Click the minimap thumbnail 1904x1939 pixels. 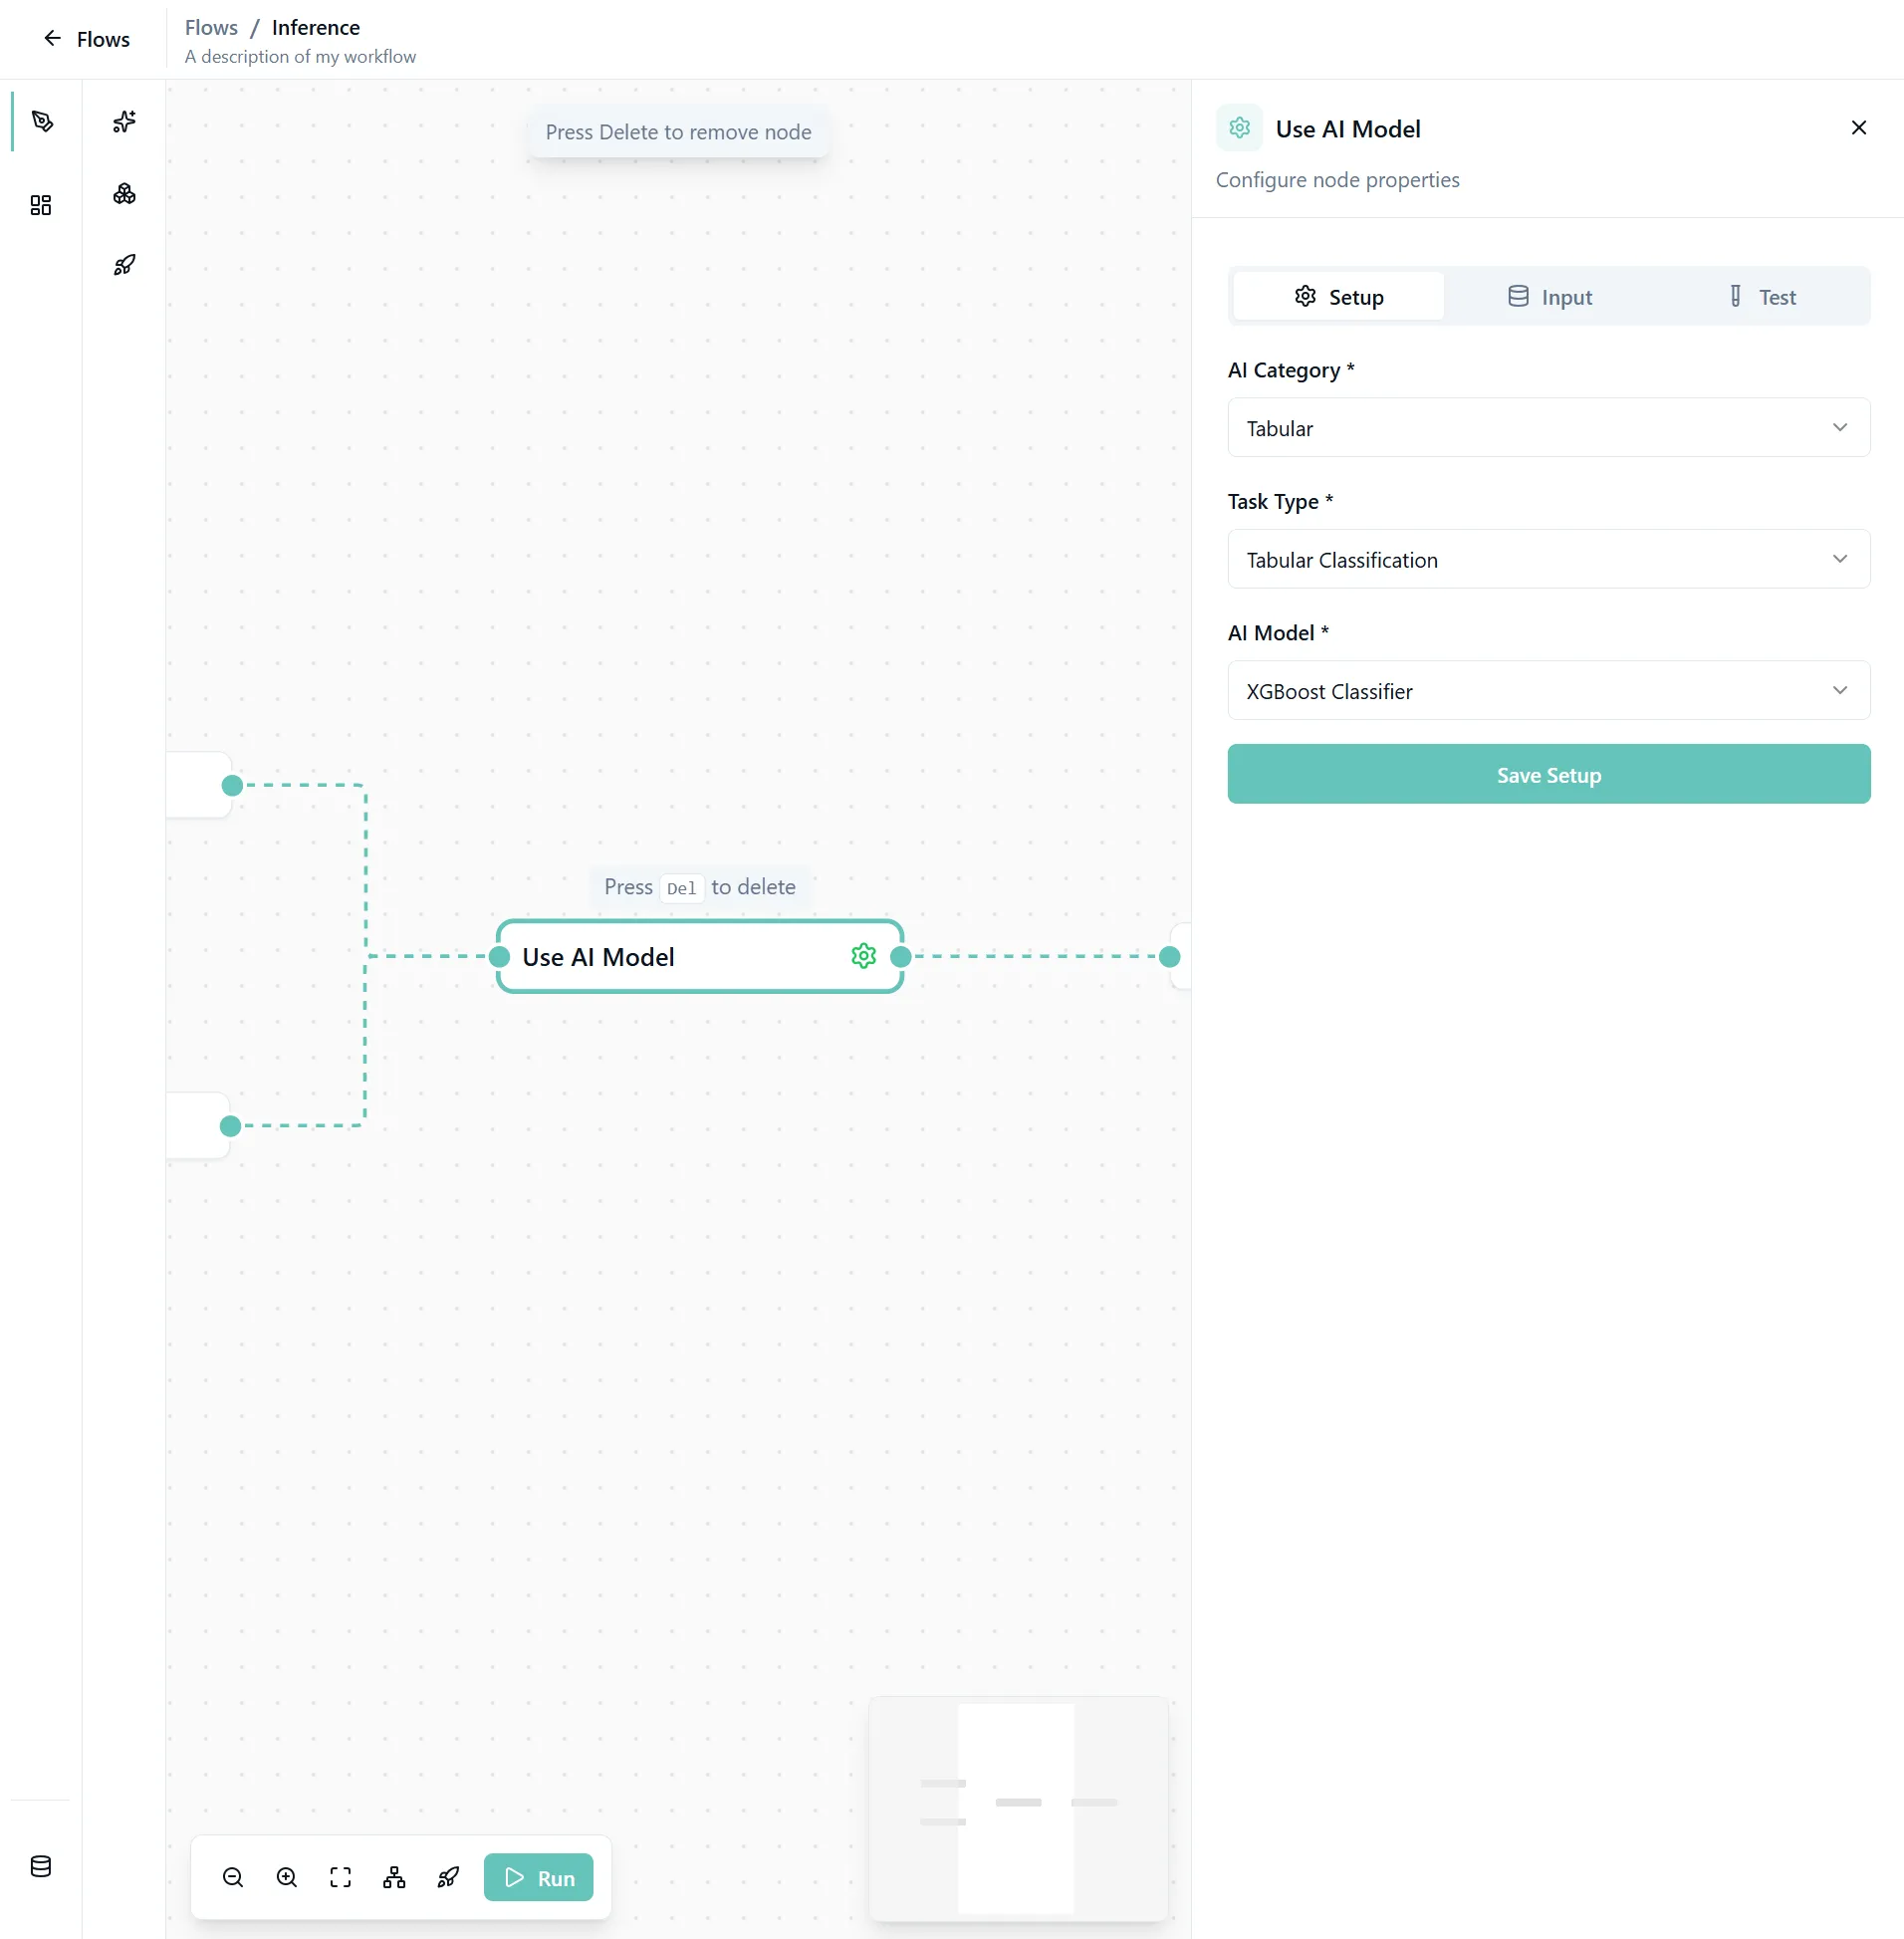coord(1017,1808)
